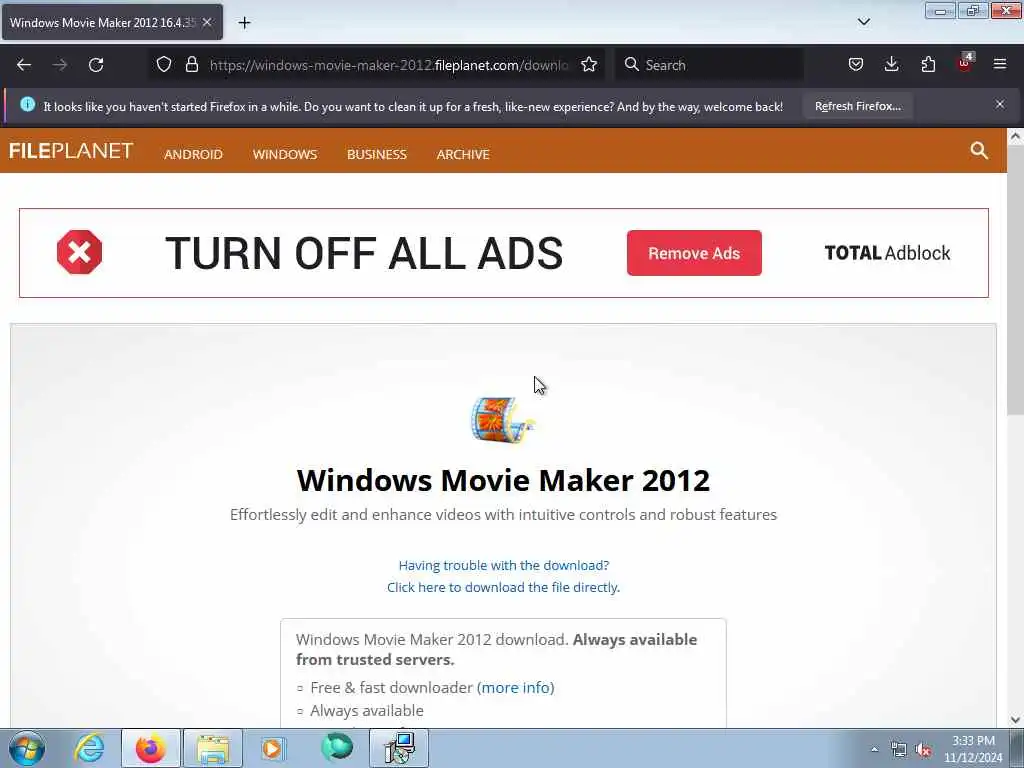Open the tracking protection shield icon
This screenshot has width=1024, height=768.
[x=164, y=65]
